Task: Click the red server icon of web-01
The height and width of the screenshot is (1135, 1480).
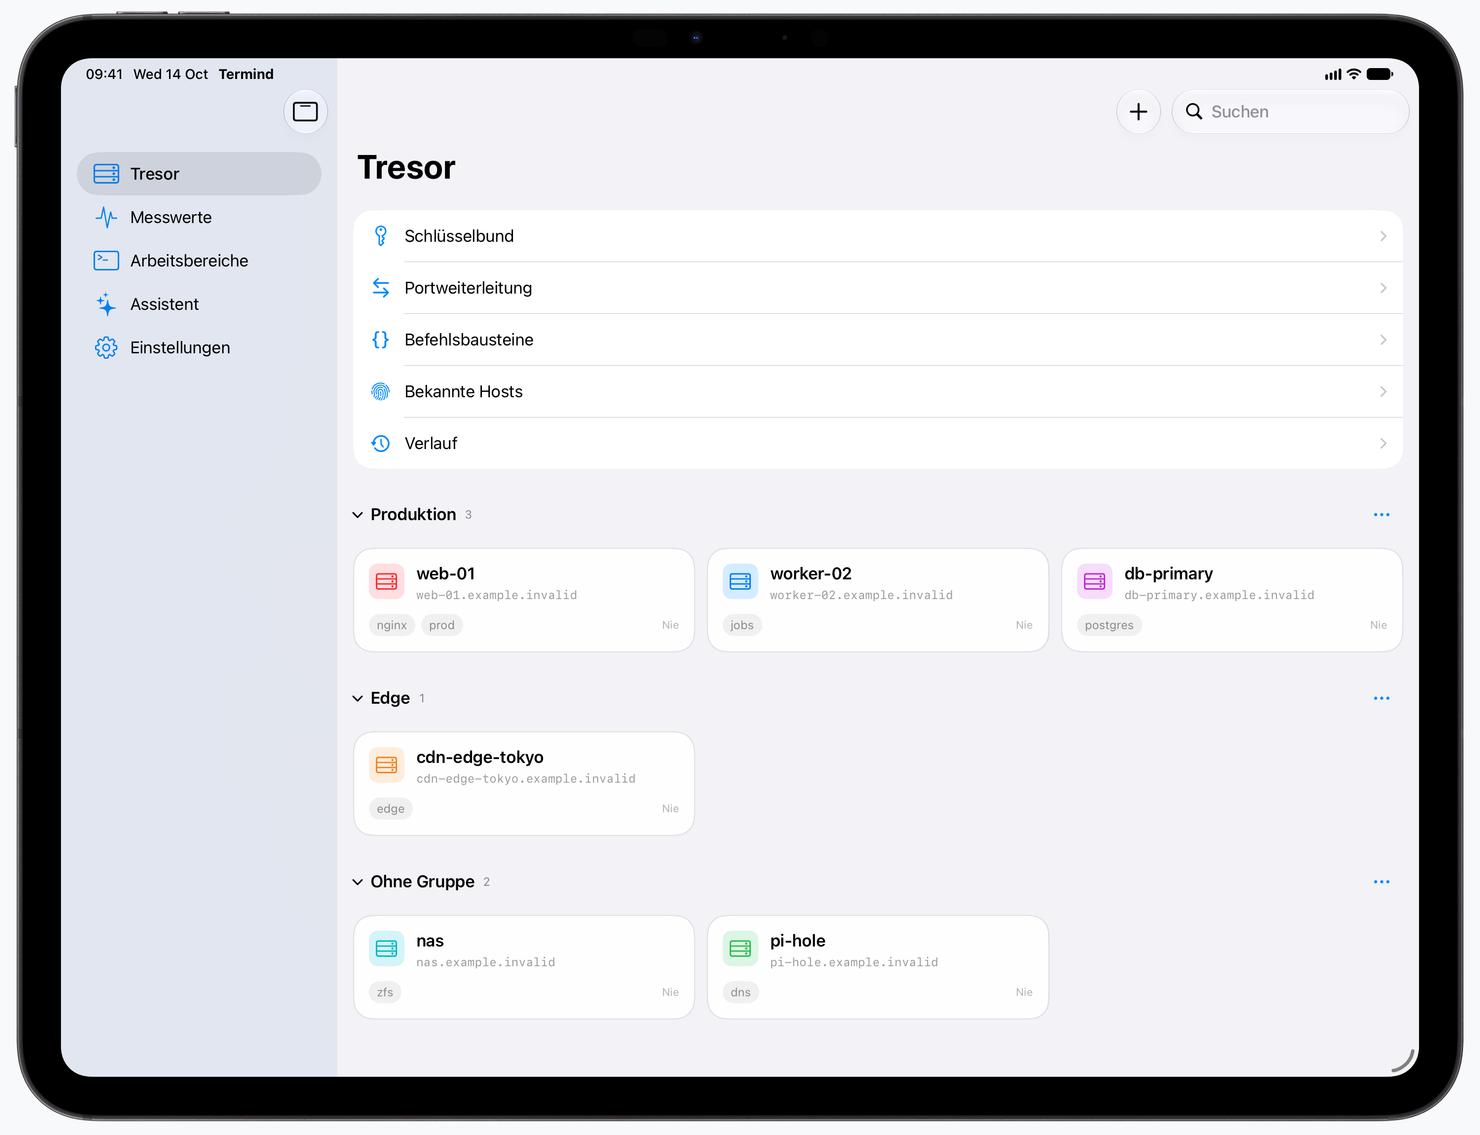Action: point(387,581)
